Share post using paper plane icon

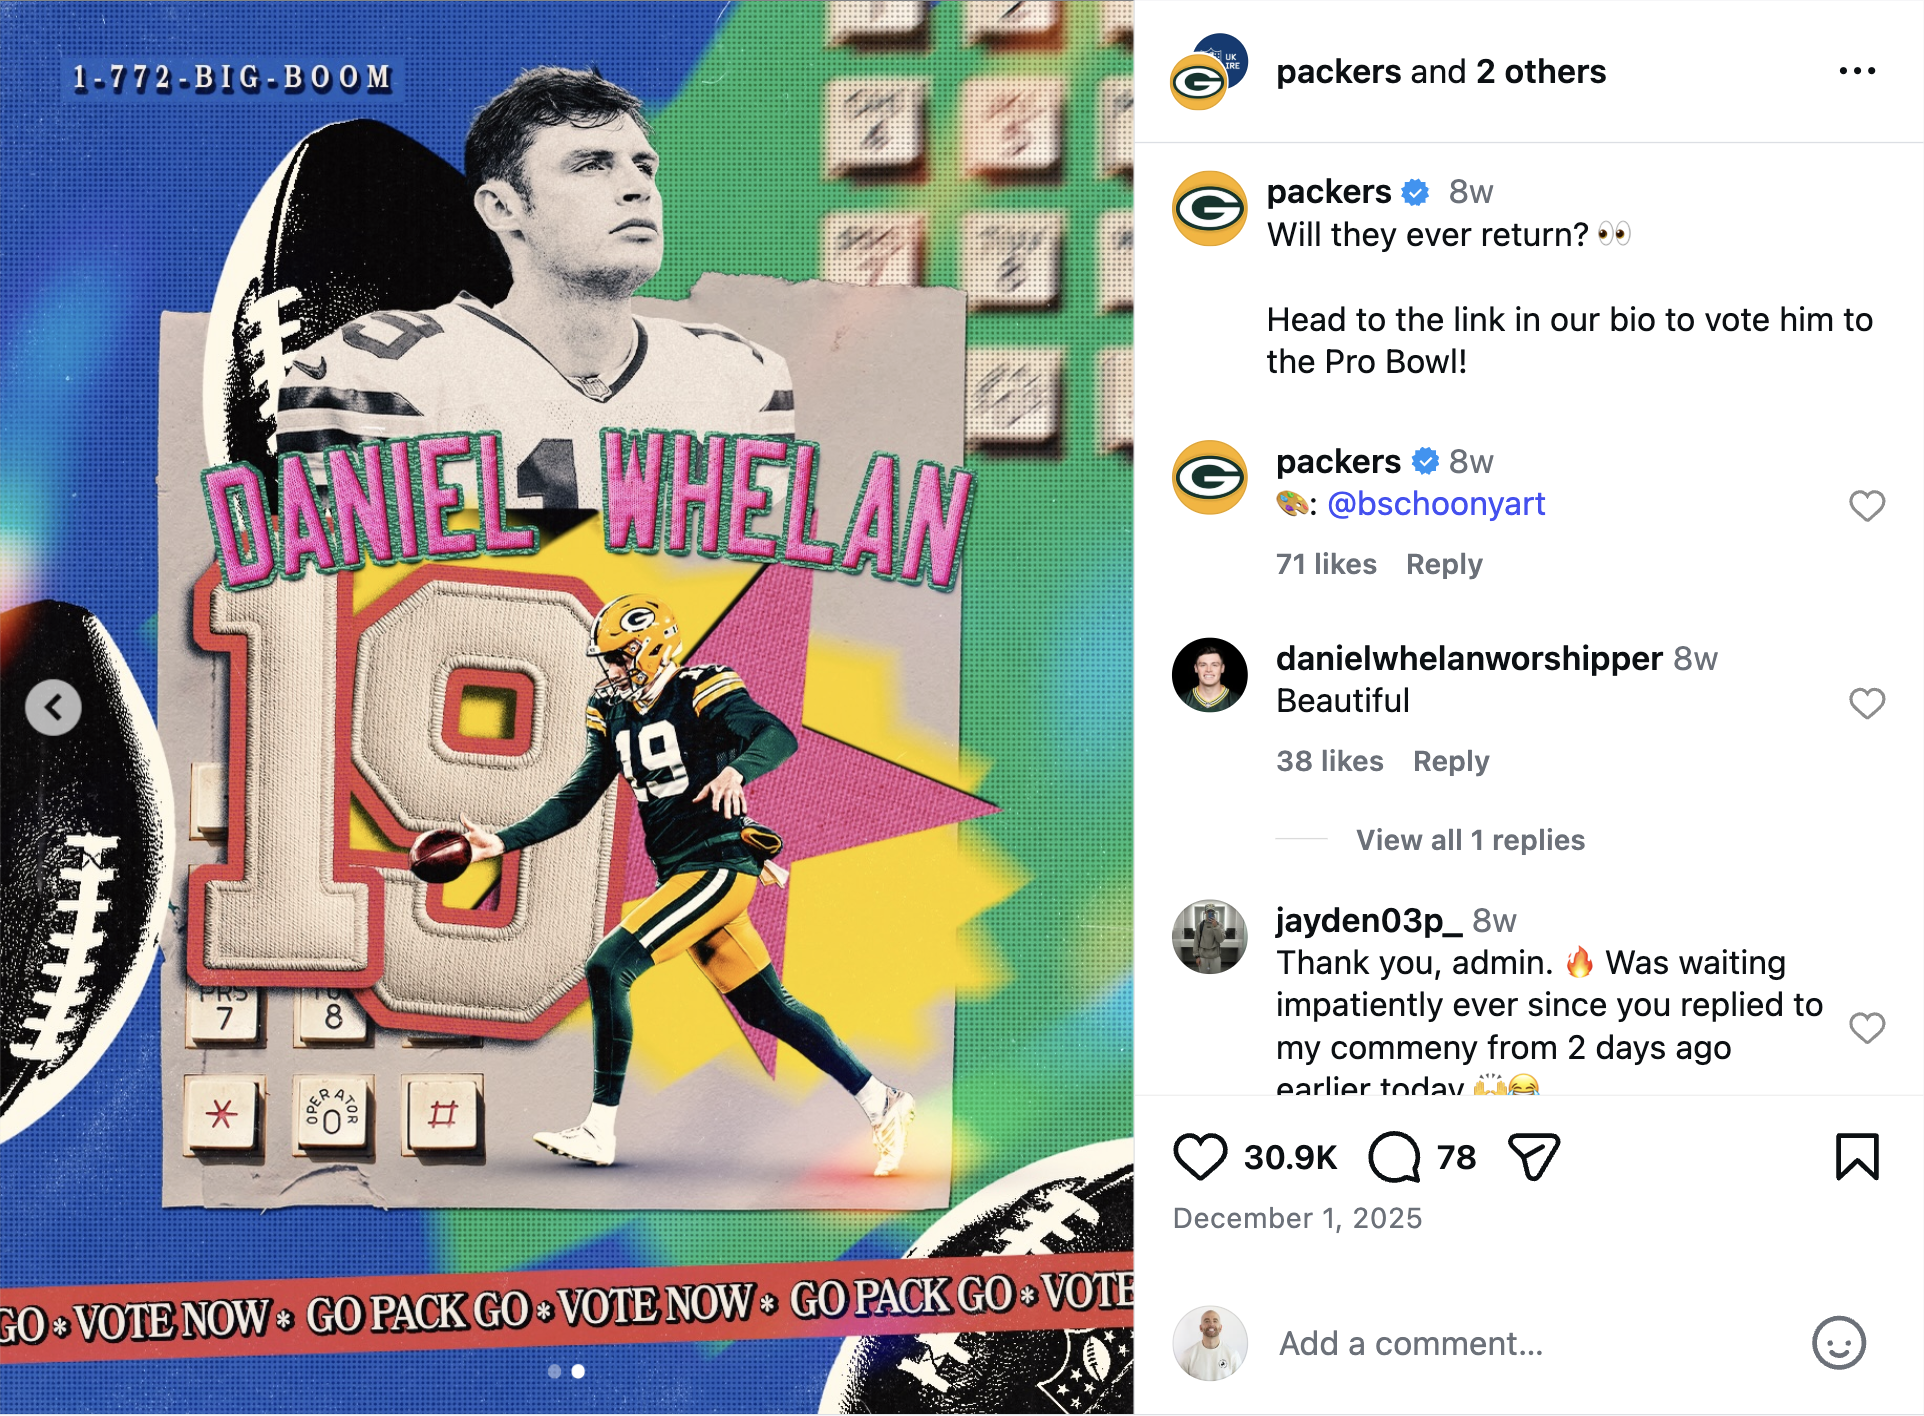coord(1534,1157)
